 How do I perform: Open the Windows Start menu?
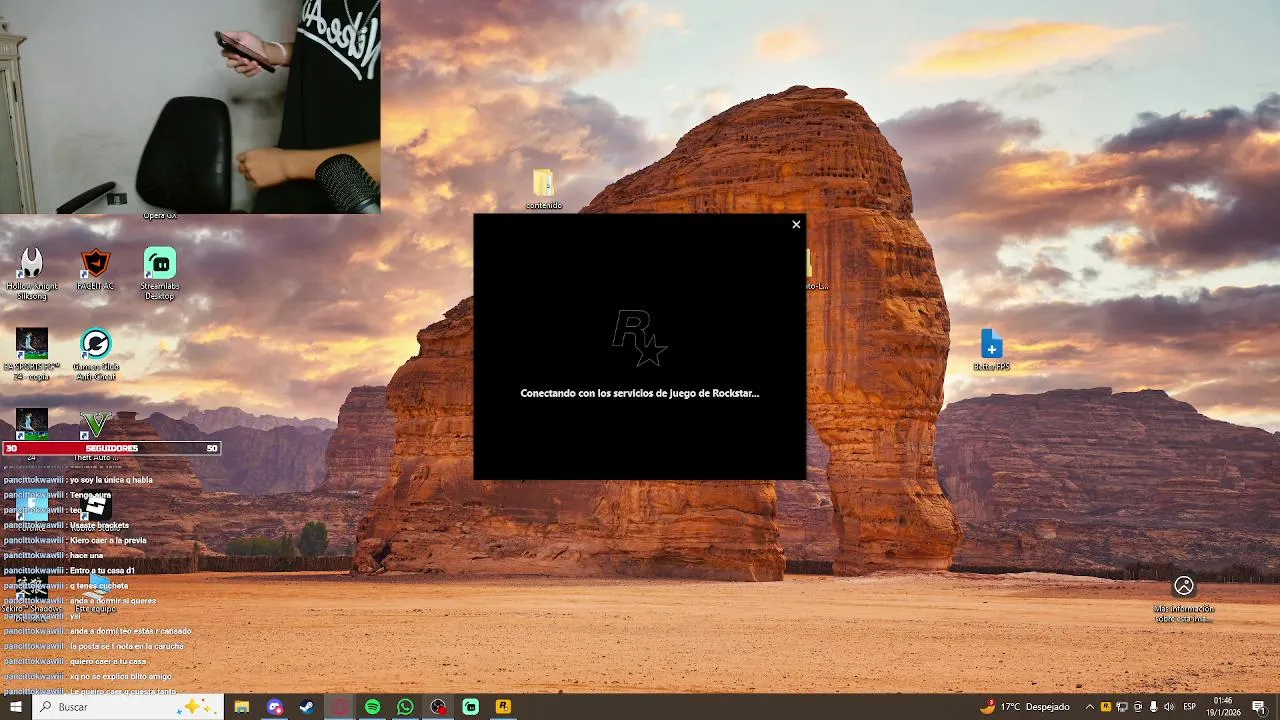click(x=15, y=707)
